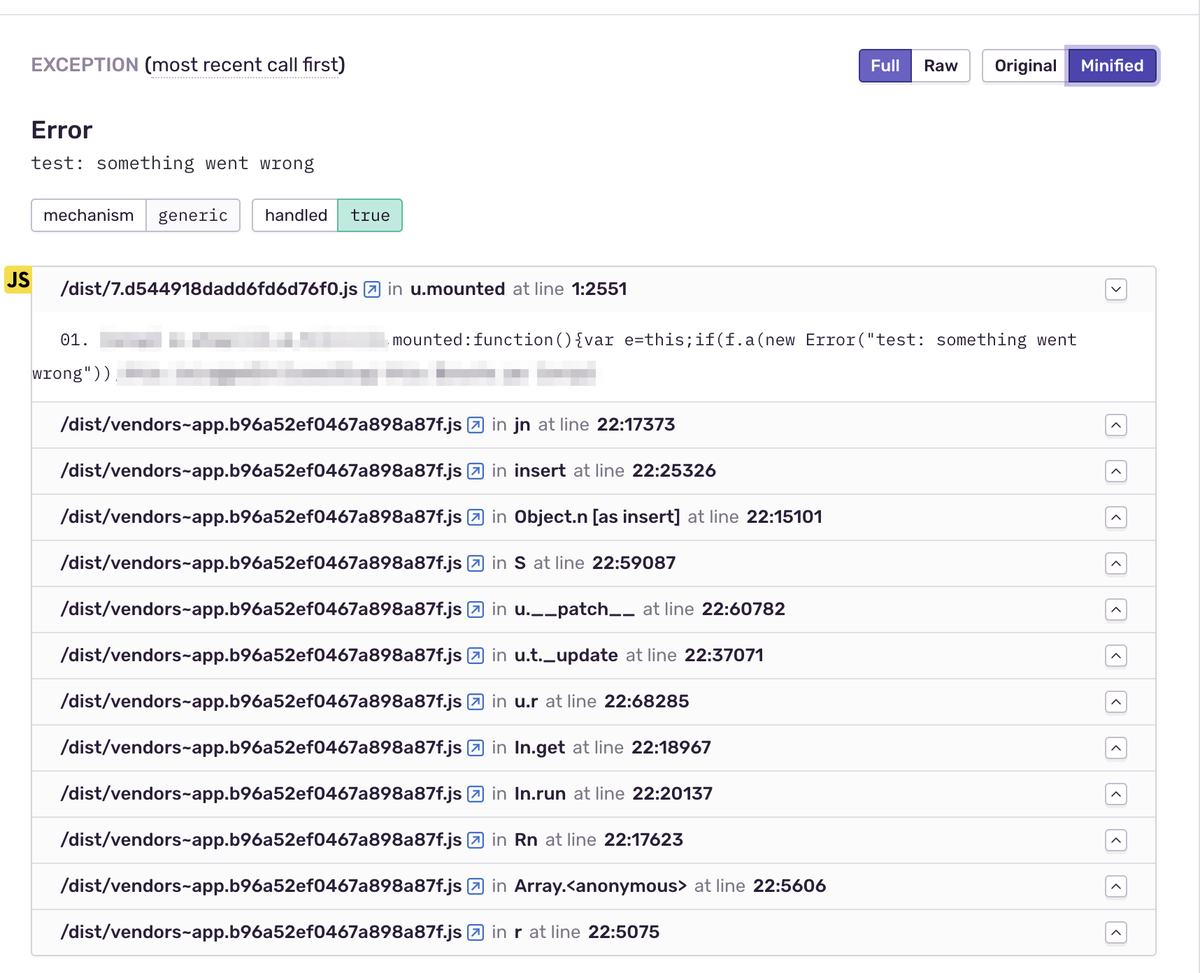Click the 'most recent call first' label
Image resolution: width=1200 pixels, height=973 pixels.
coord(245,66)
